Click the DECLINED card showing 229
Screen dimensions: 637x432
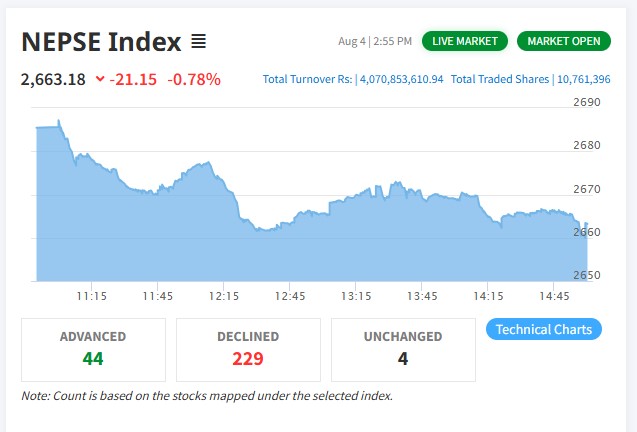(248, 350)
